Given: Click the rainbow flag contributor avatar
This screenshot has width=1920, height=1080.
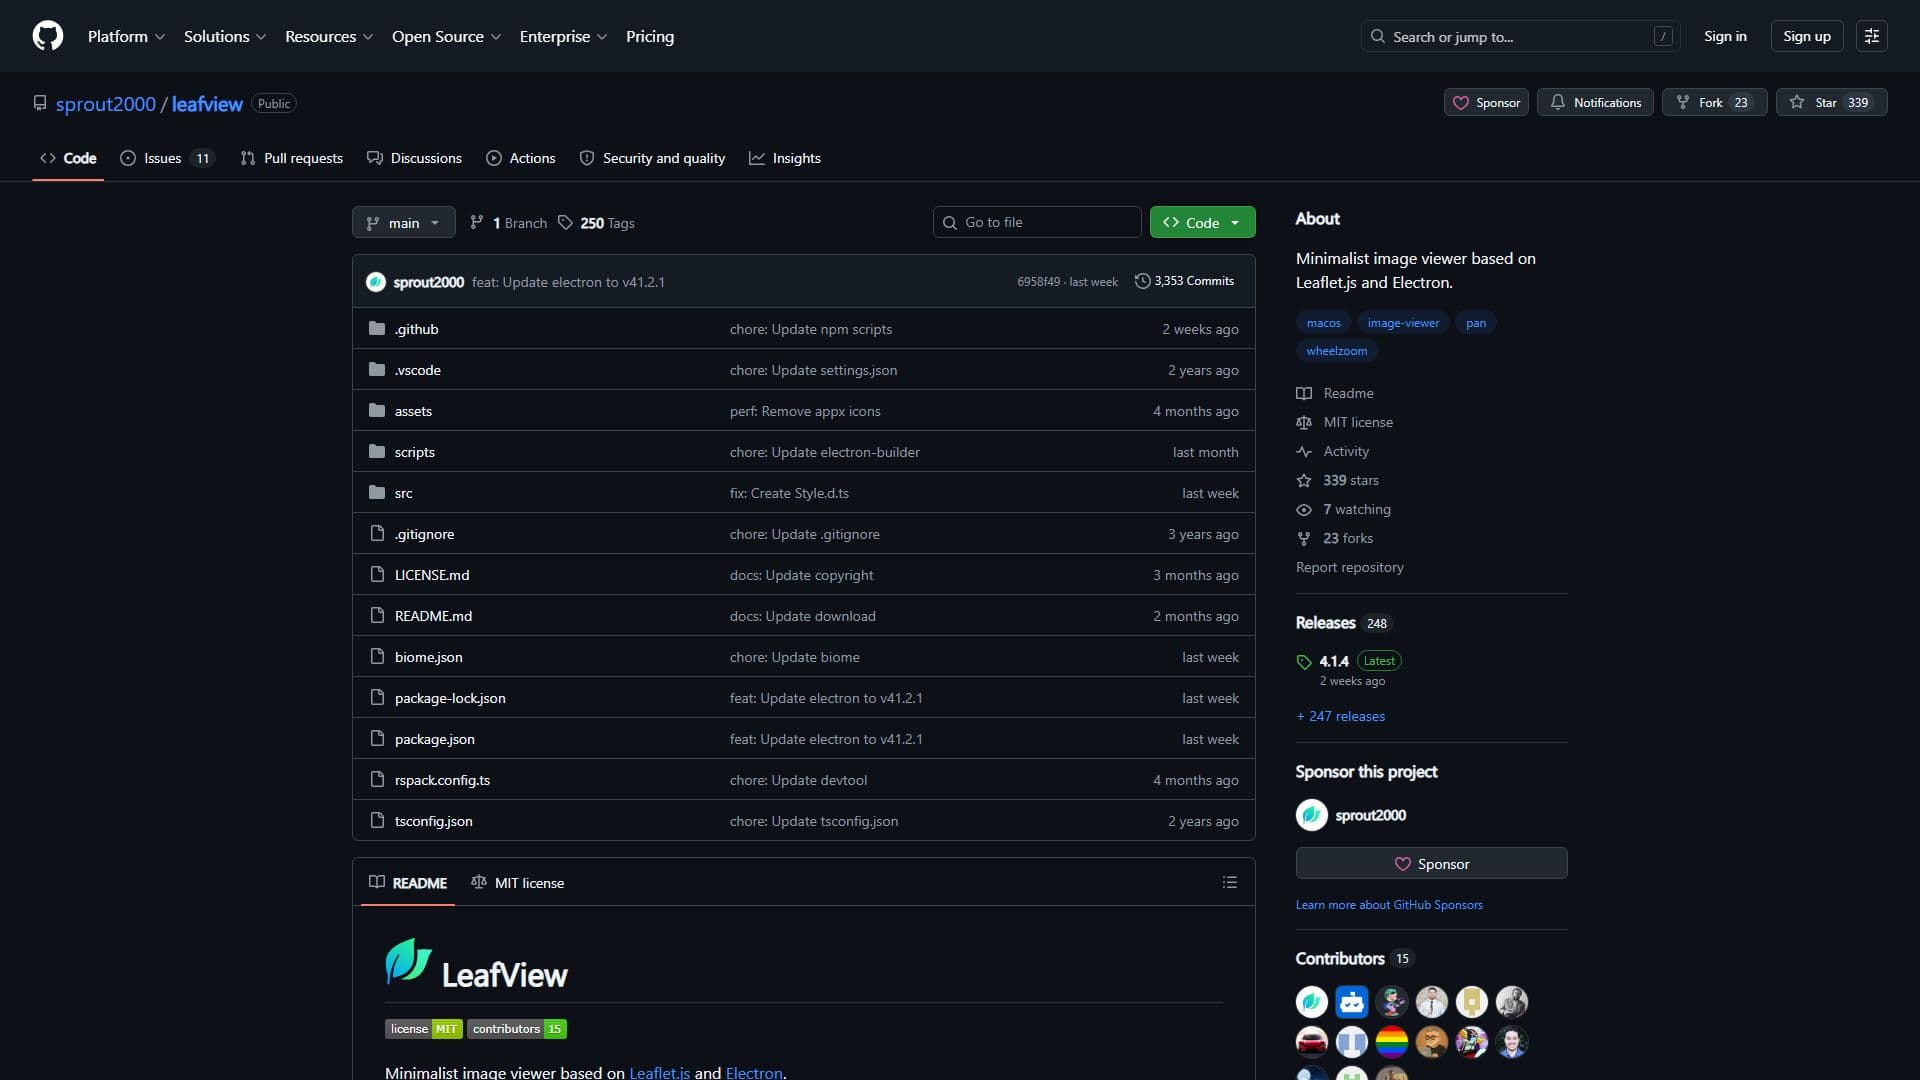Looking at the screenshot, I should [1392, 1041].
